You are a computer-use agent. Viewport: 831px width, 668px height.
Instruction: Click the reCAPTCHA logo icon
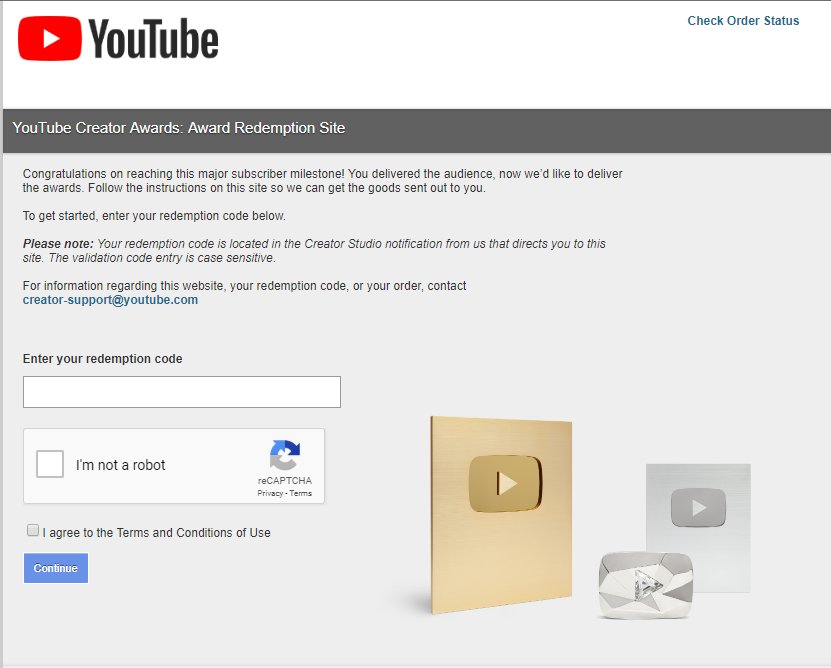coord(285,455)
